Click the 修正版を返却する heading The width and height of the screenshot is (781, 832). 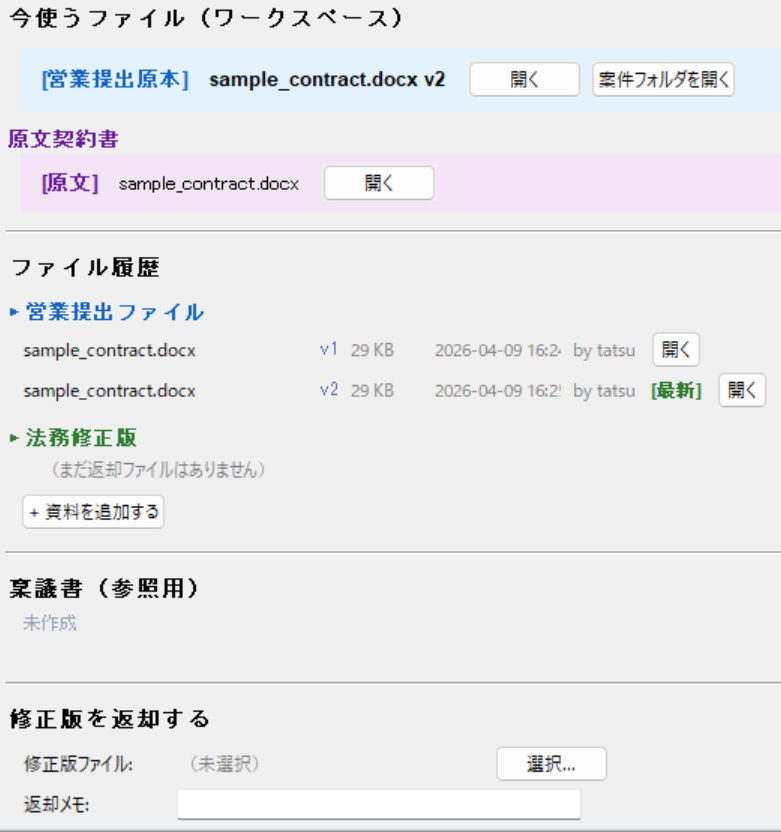(110, 719)
